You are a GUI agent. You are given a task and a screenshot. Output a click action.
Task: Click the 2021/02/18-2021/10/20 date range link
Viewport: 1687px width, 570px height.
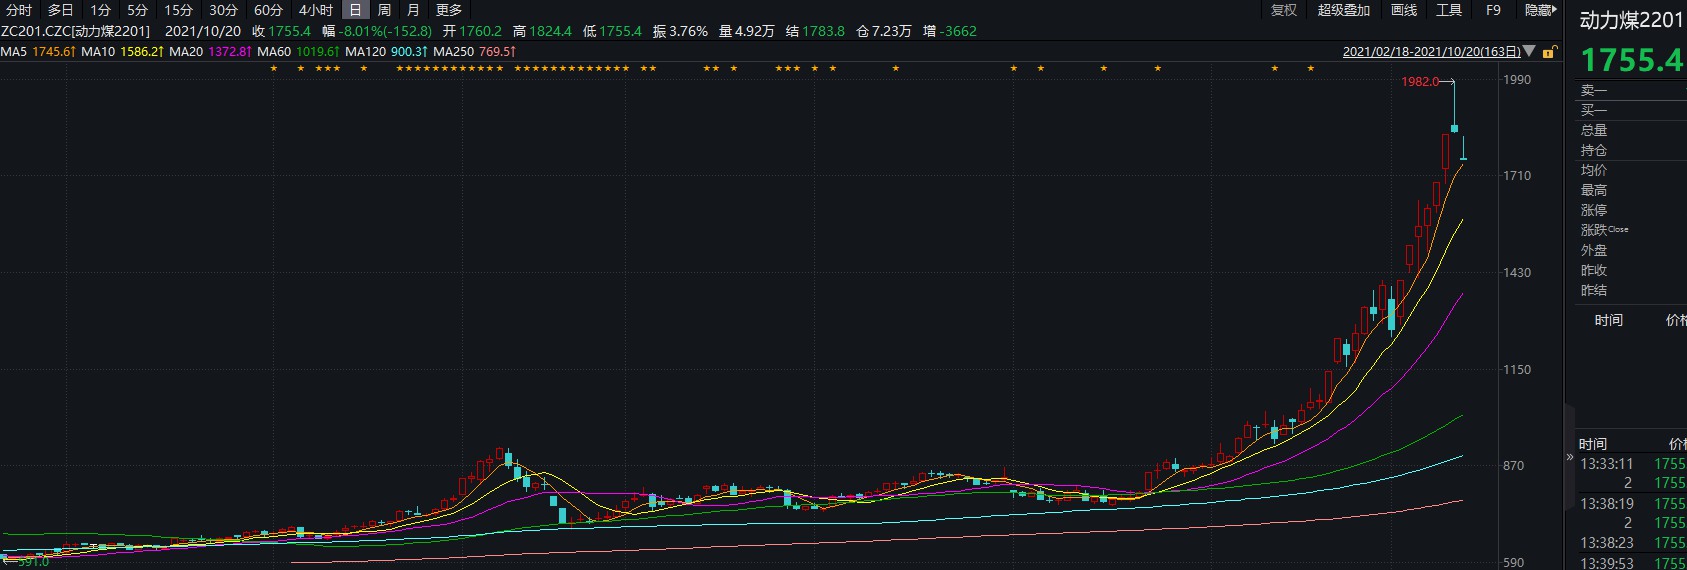coord(1431,52)
